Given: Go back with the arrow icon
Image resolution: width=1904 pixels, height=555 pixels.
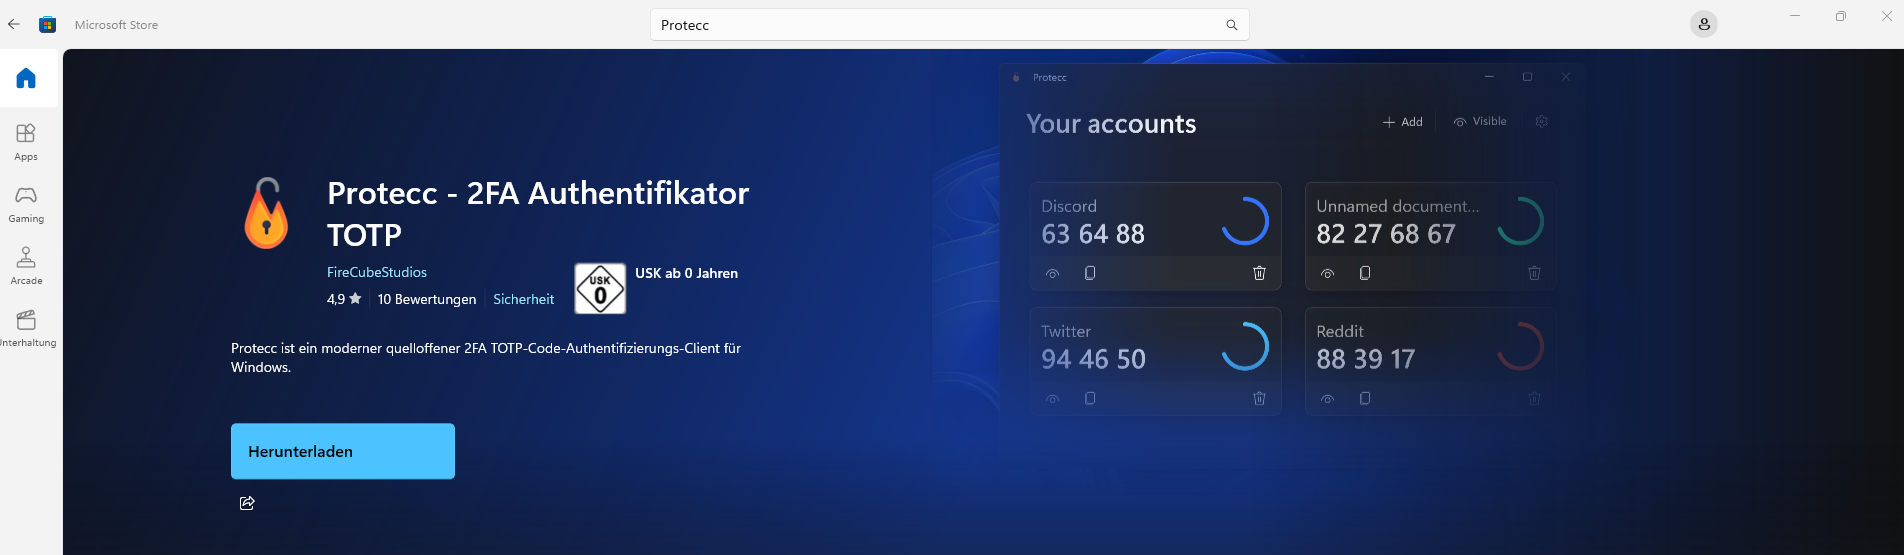Looking at the screenshot, I should (14, 24).
